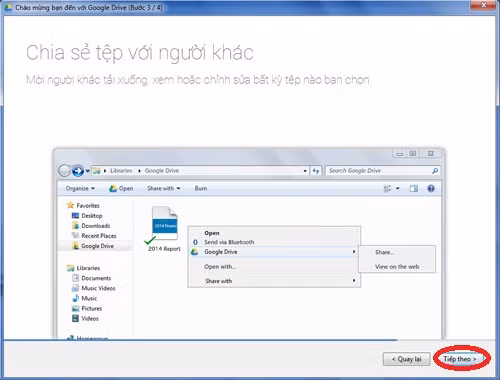Click Open with Drive icon in toolbar

click(121, 188)
